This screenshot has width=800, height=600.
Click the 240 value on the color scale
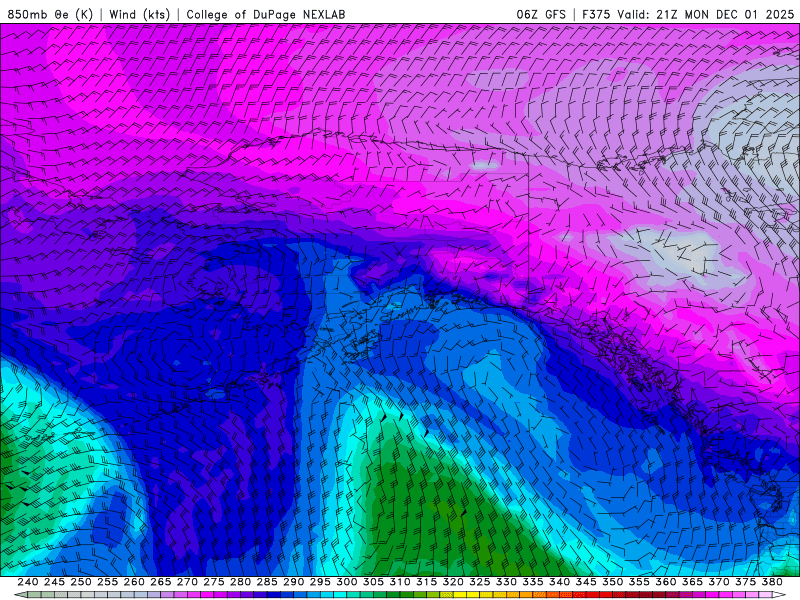[x=28, y=582]
